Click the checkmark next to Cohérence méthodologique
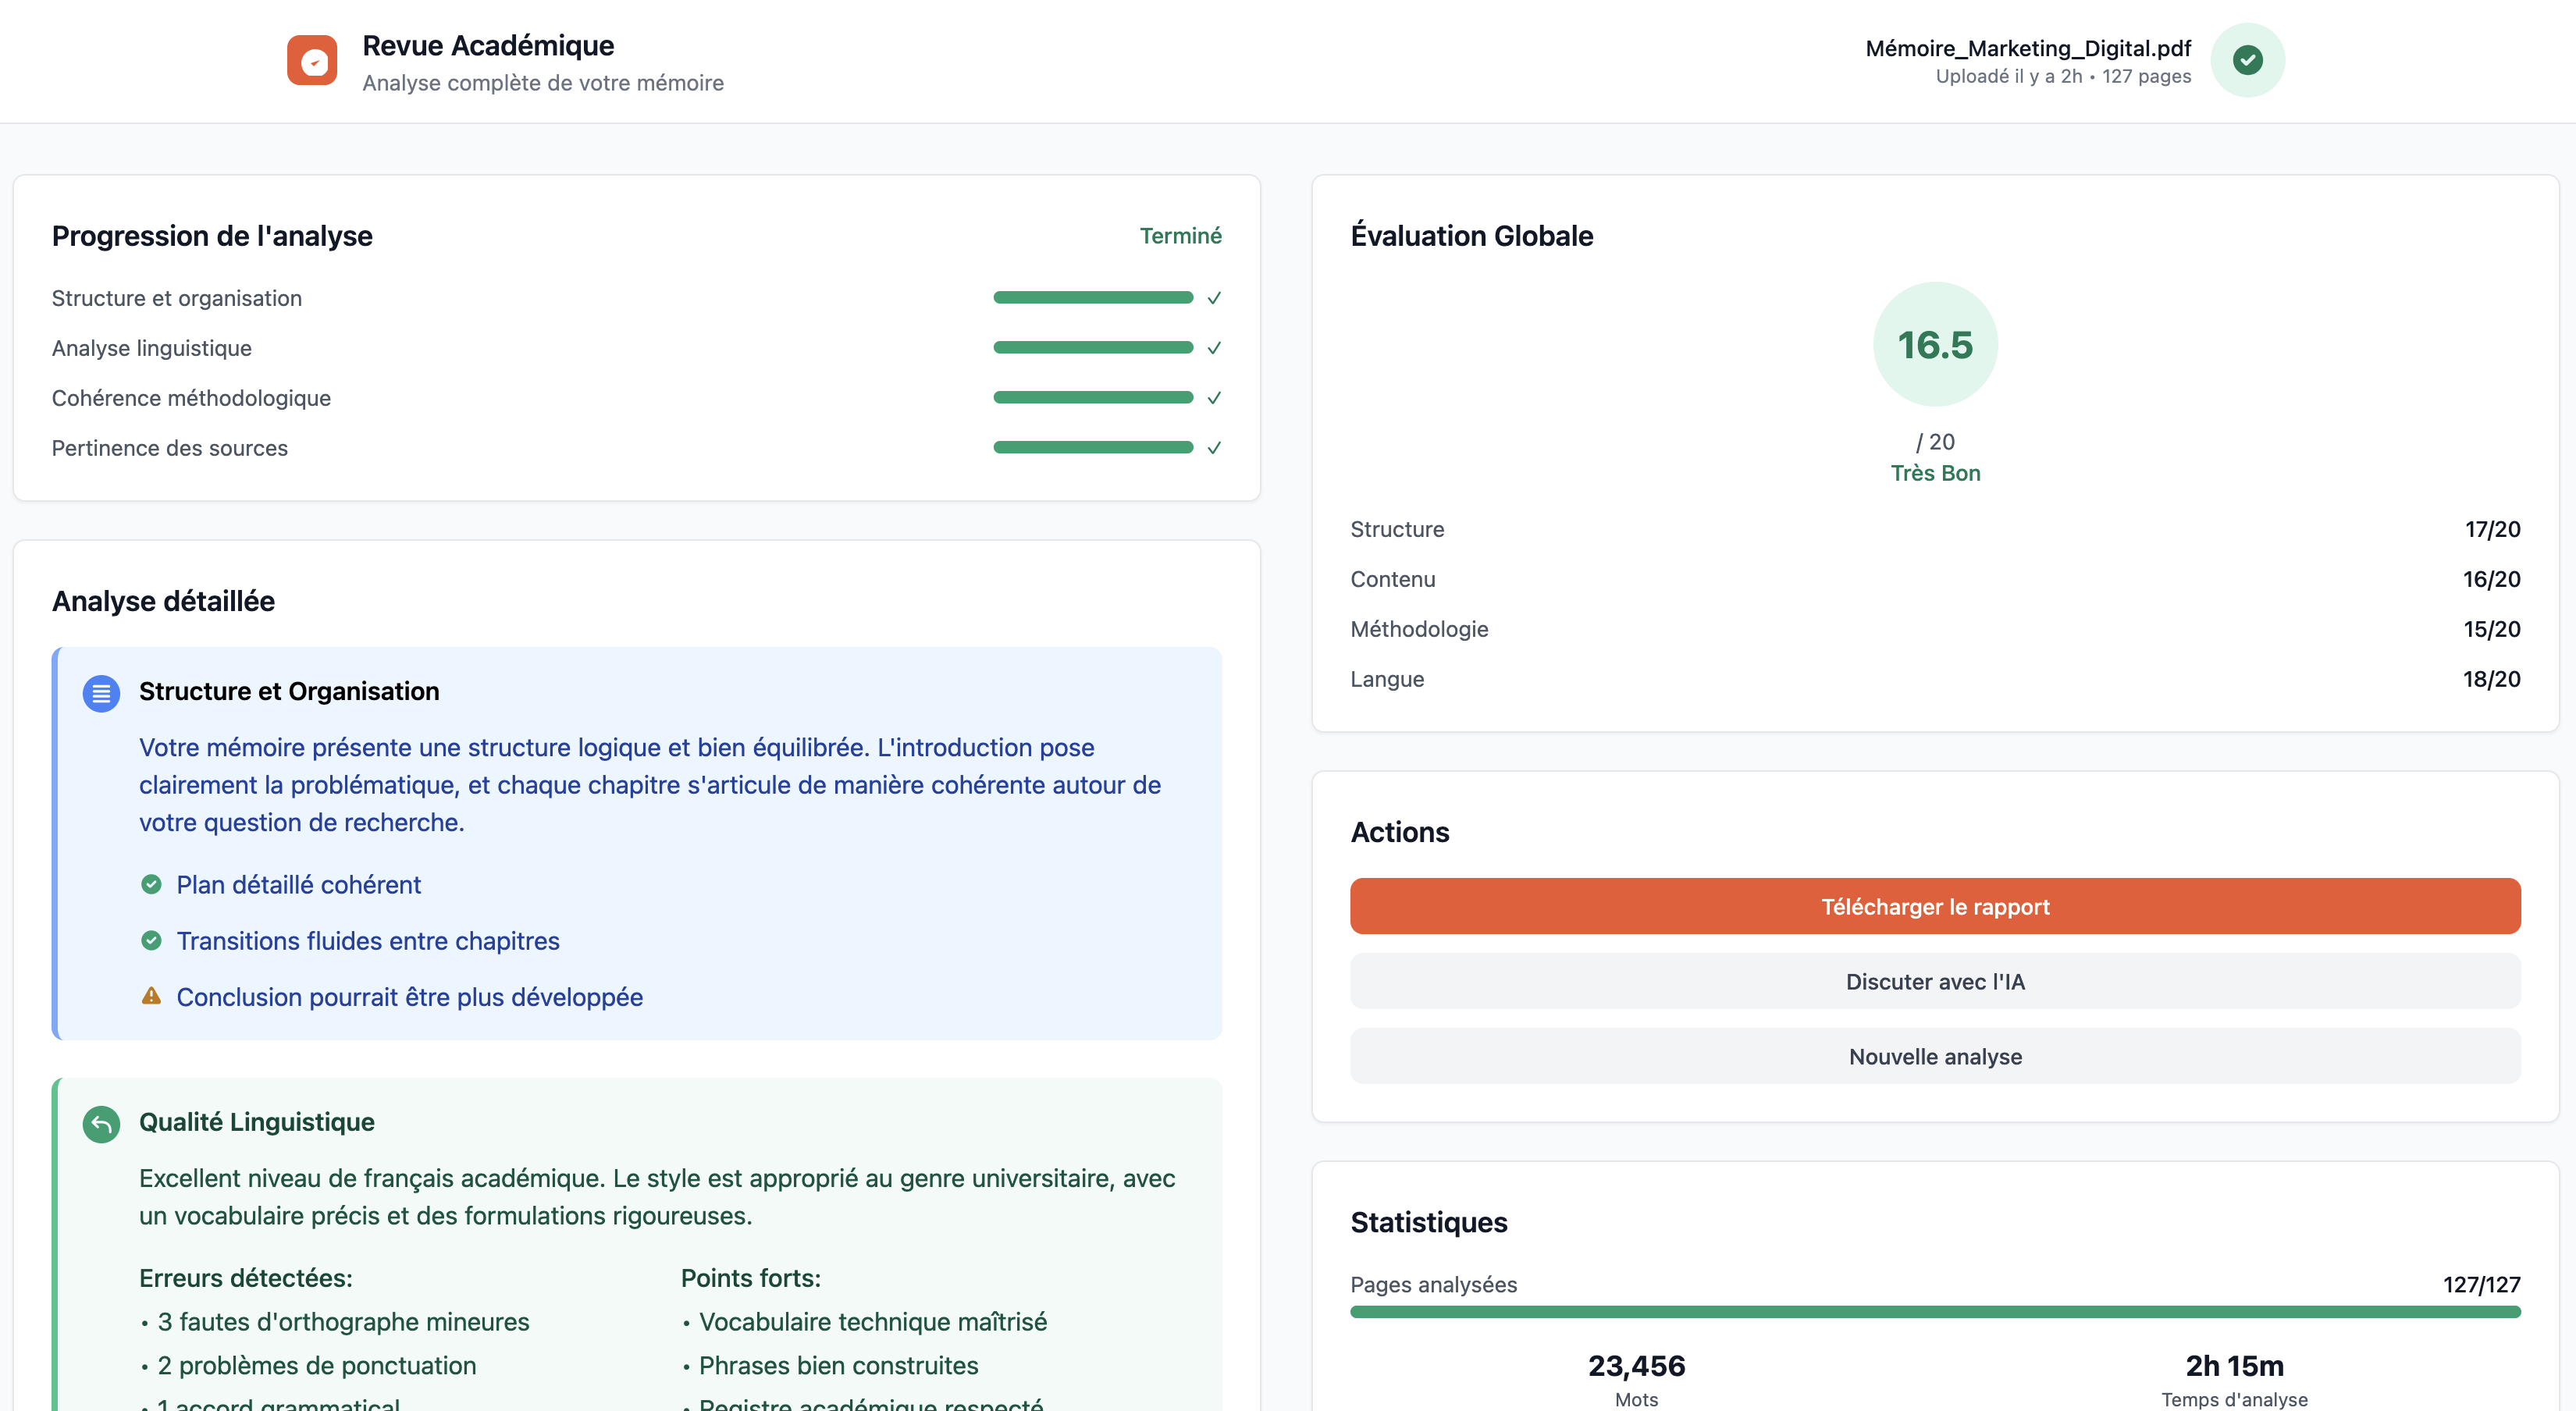 click(x=1214, y=398)
